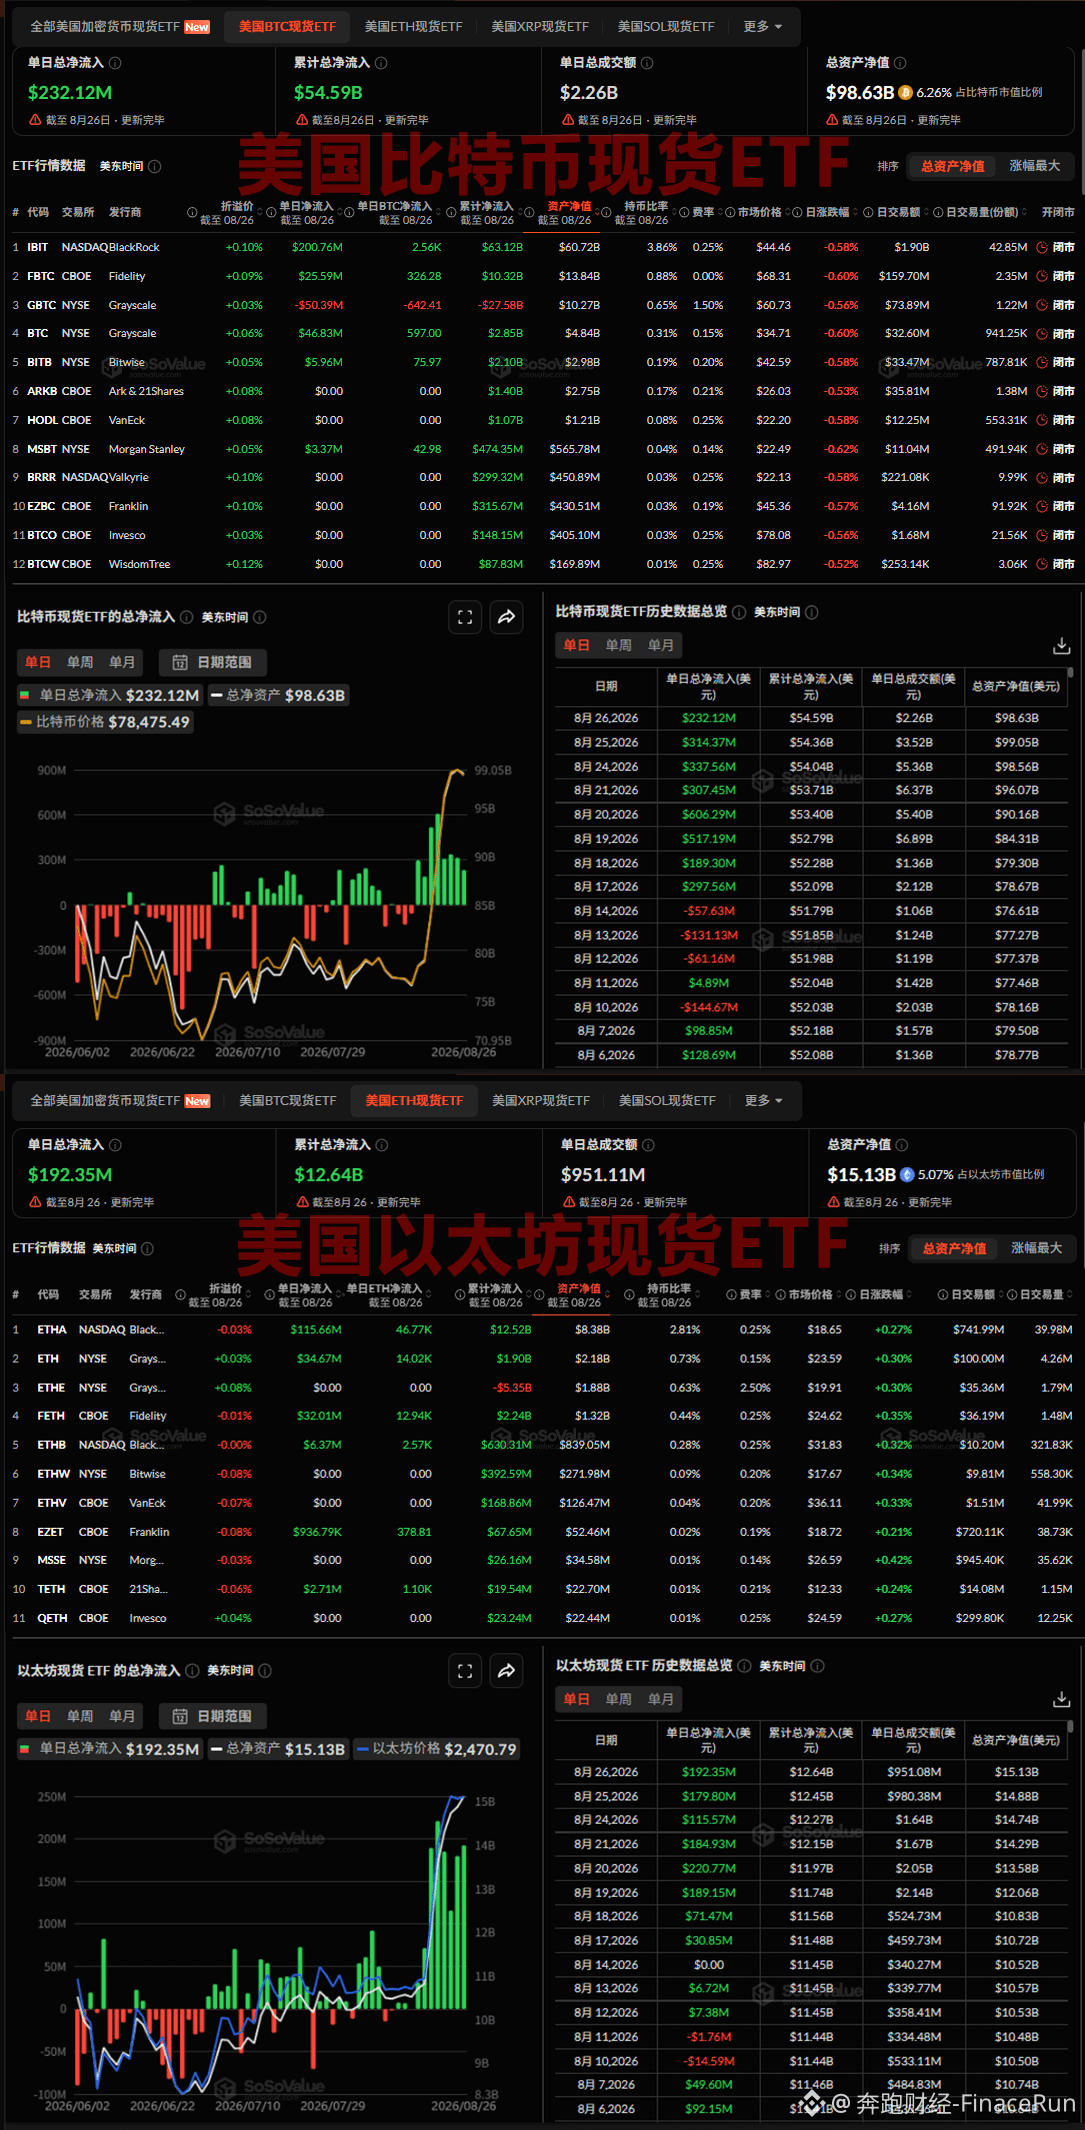
Task: Download the Ethereum ETF history data
Action: tap(1062, 1700)
